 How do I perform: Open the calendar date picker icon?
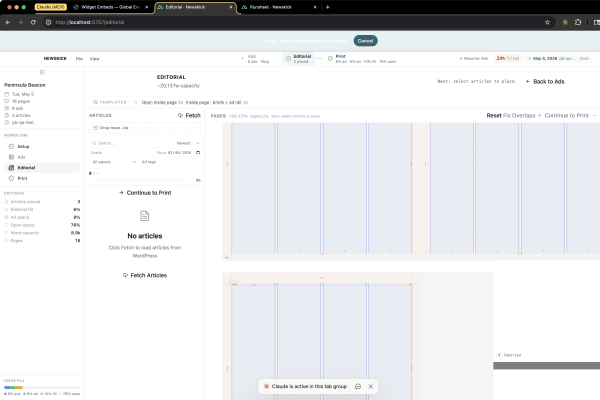pos(198,152)
